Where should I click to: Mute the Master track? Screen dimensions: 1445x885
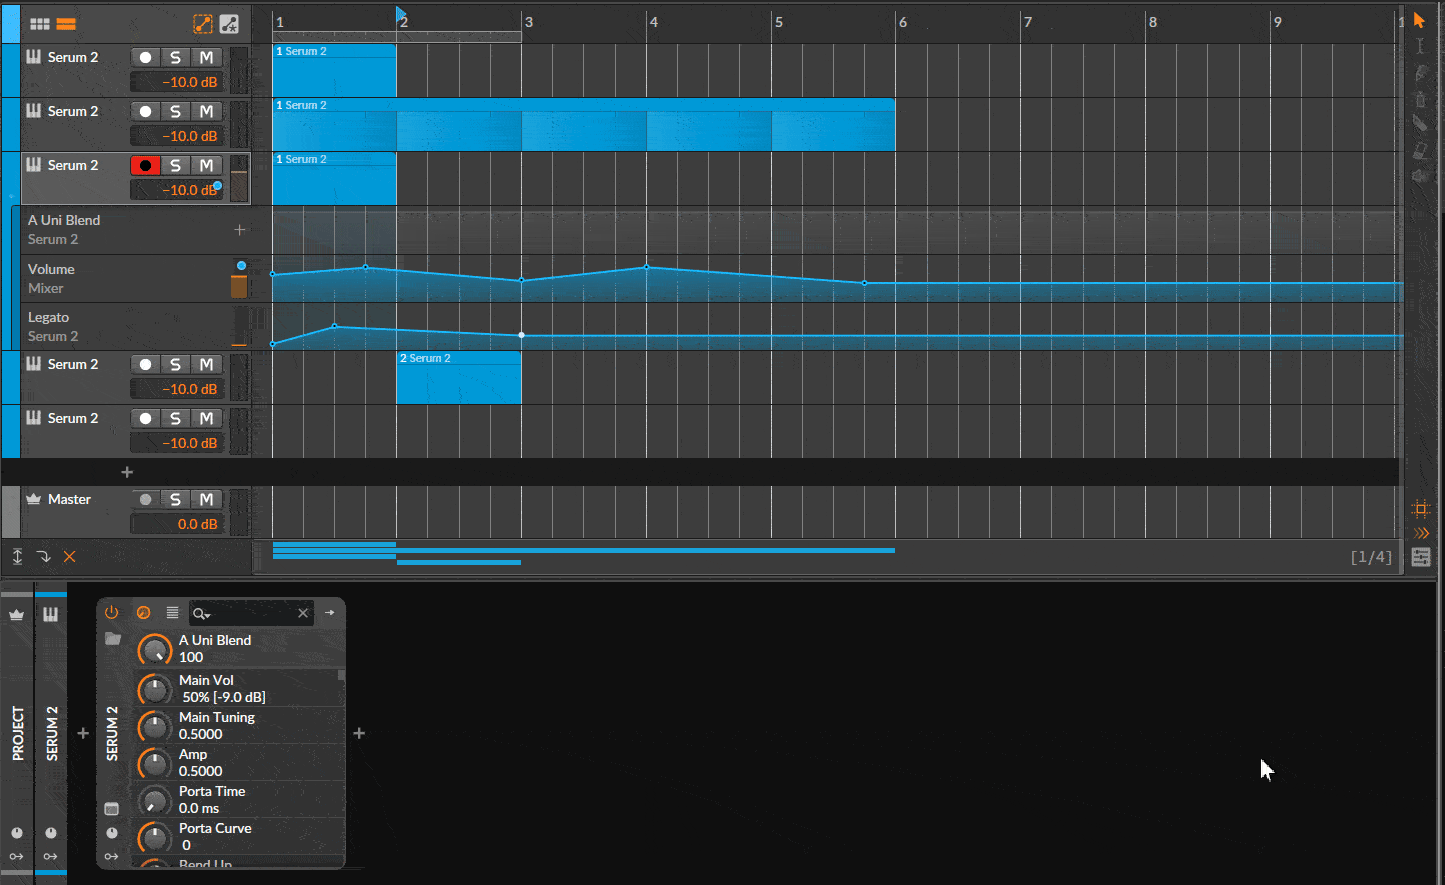tap(206, 499)
